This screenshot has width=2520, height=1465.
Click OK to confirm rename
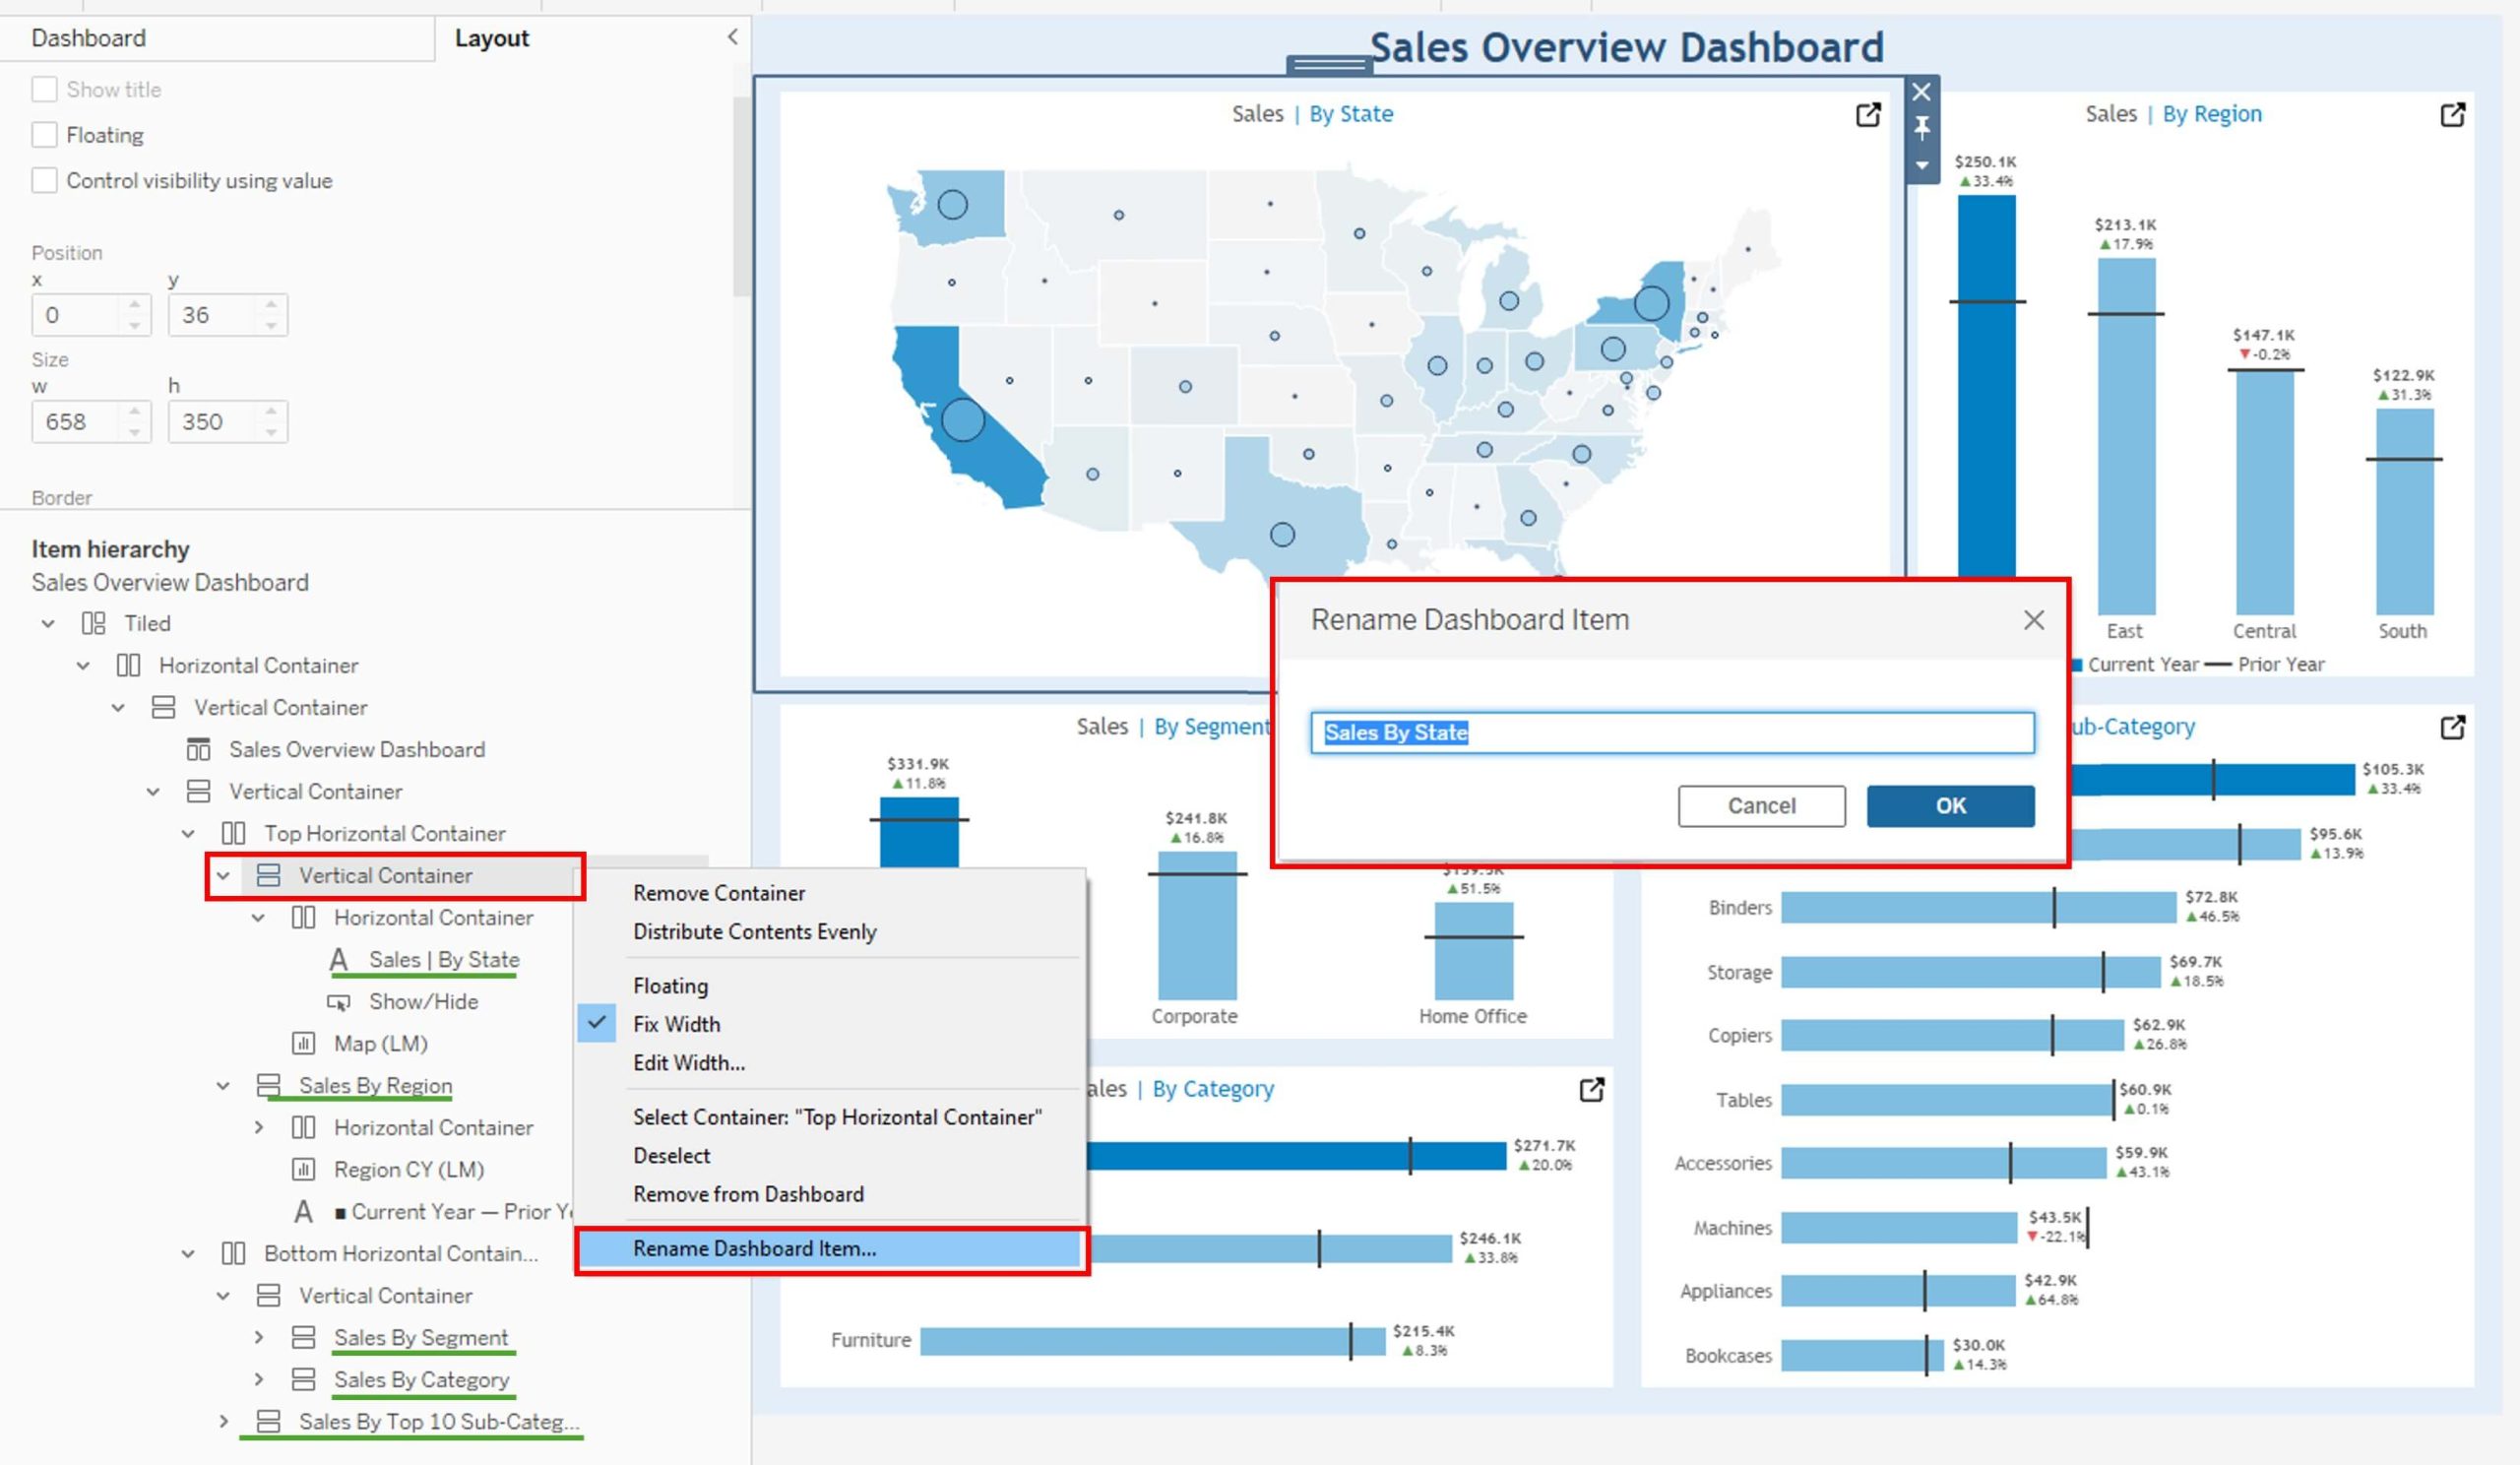[1948, 804]
